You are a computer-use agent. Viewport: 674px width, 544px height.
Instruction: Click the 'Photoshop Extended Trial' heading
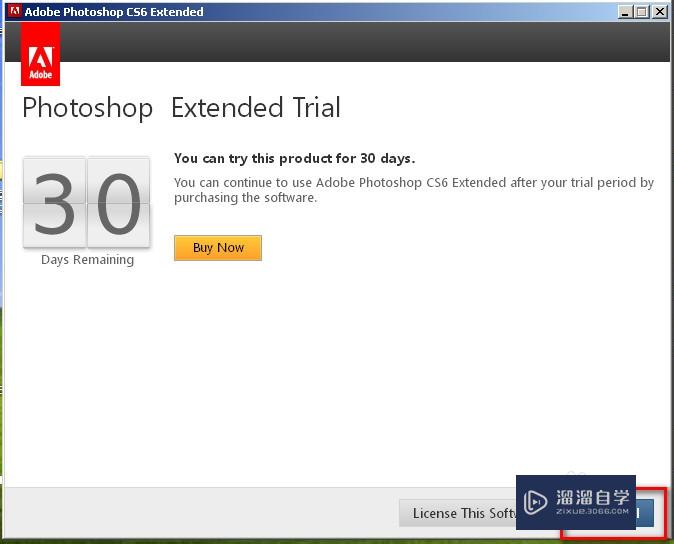(181, 107)
